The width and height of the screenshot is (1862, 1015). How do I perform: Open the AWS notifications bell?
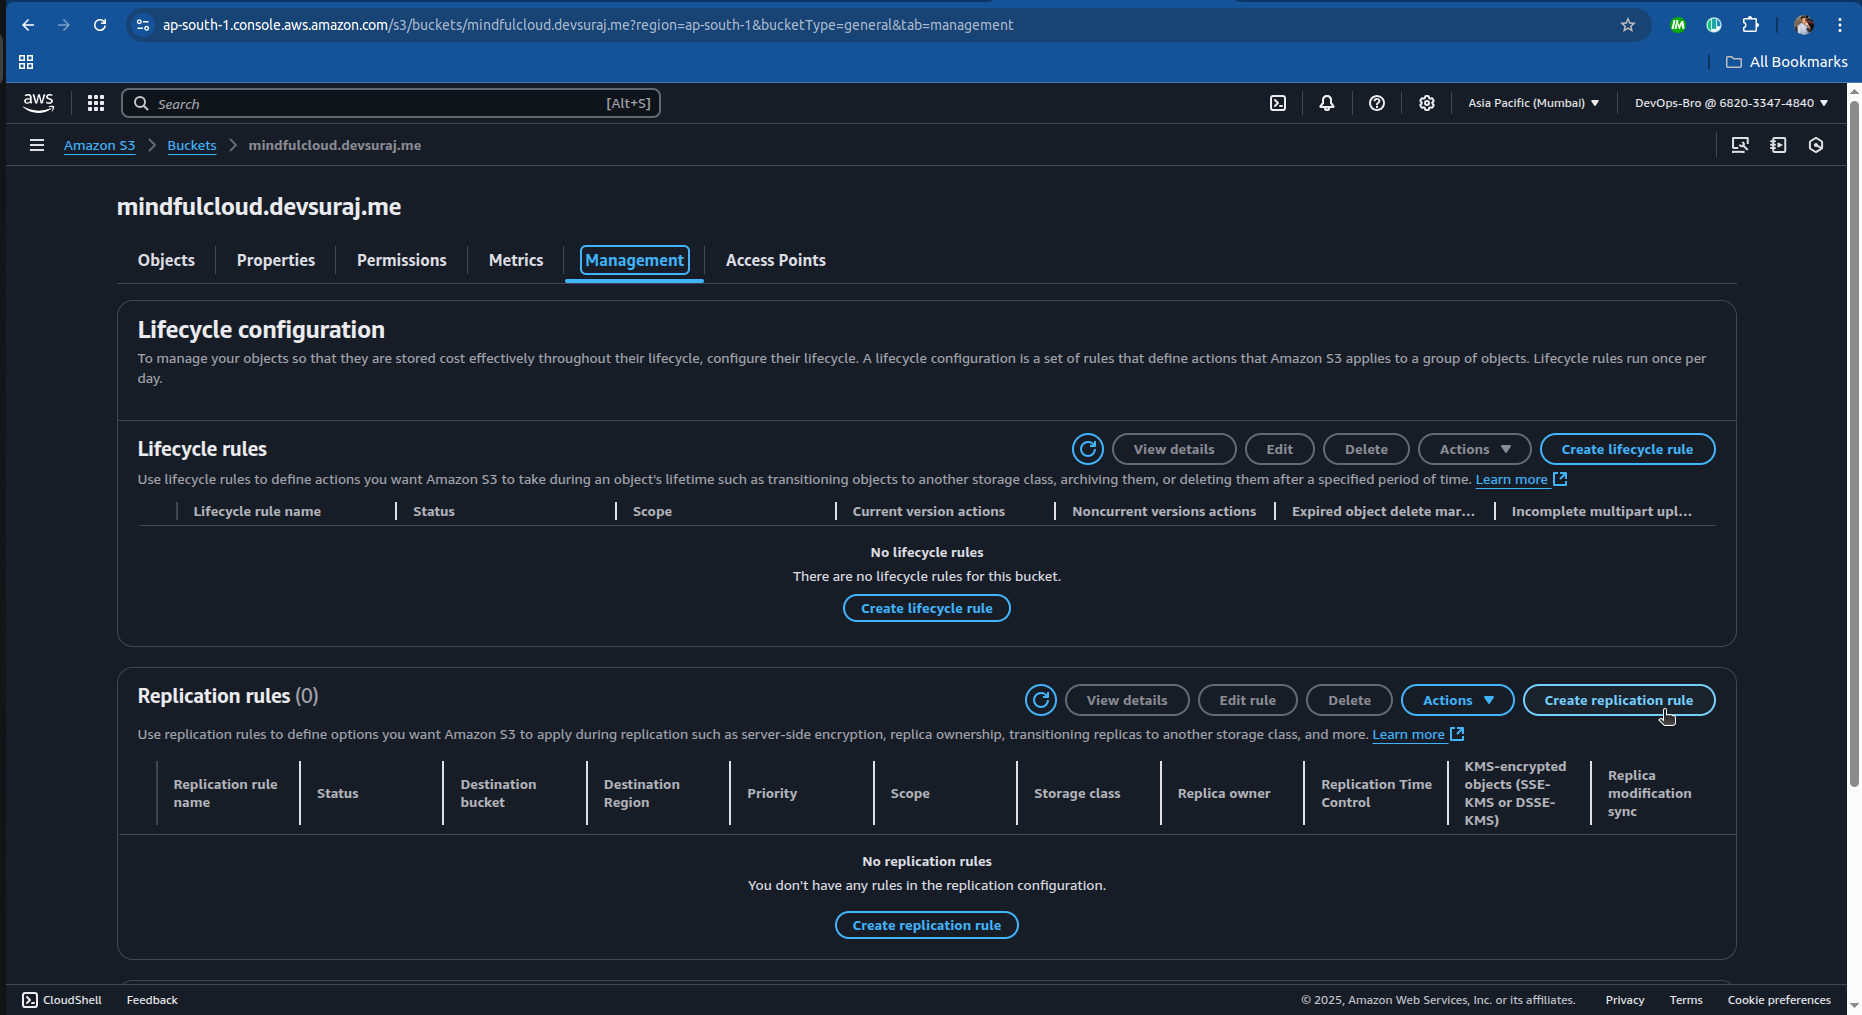(x=1327, y=103)
